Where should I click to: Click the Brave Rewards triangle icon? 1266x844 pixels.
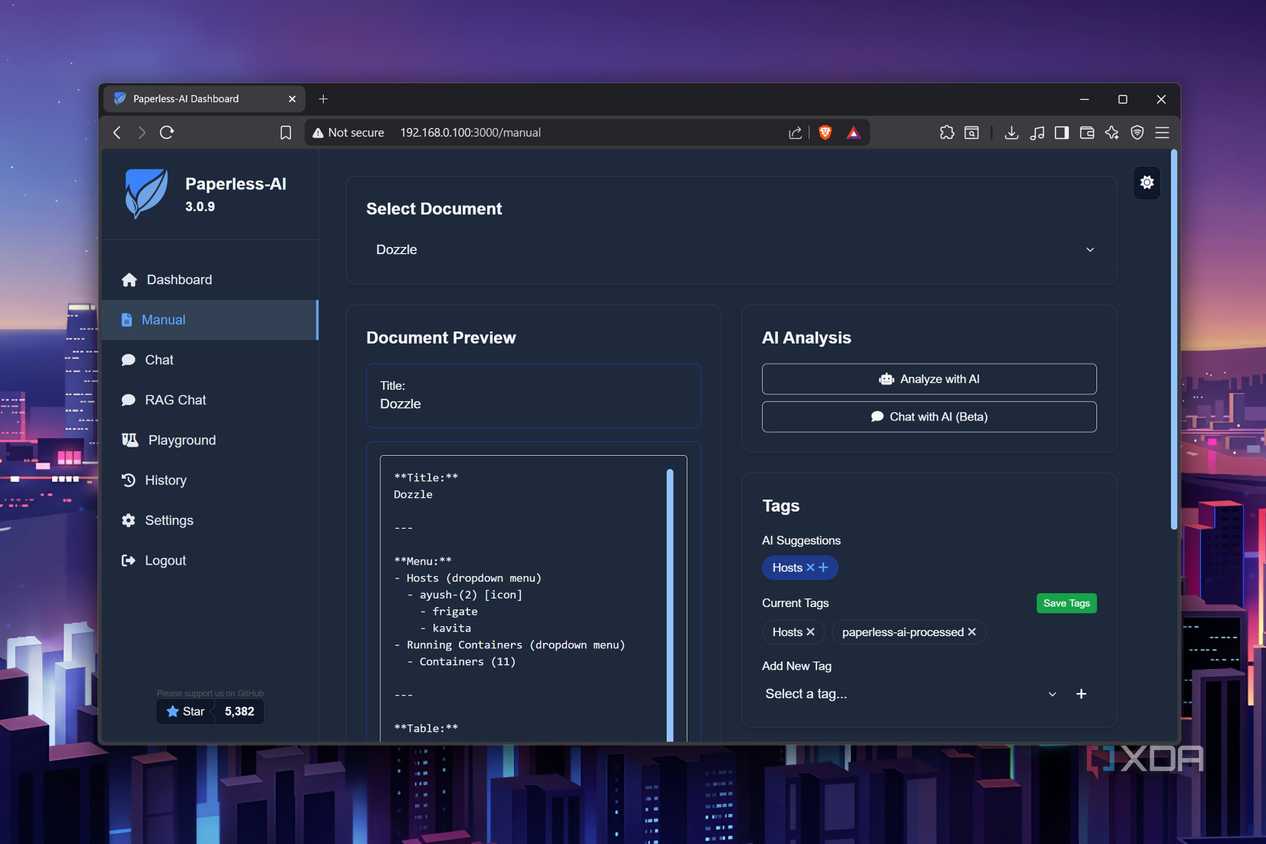[853, 132]
